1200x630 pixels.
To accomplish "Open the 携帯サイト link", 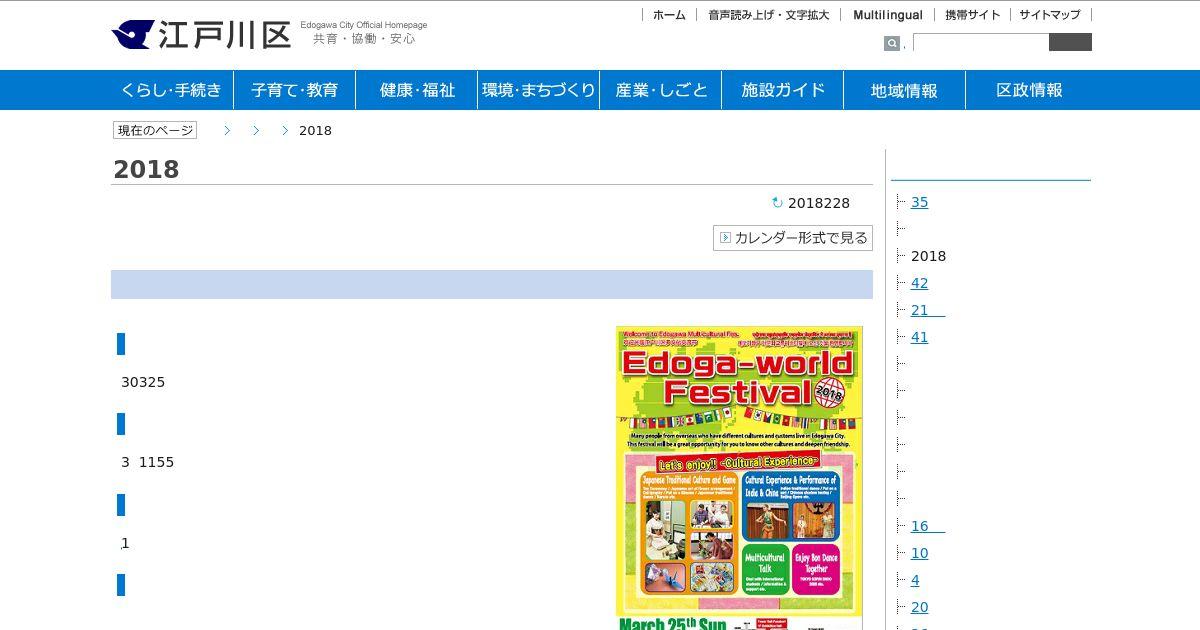I will click(x=972, y=15).
